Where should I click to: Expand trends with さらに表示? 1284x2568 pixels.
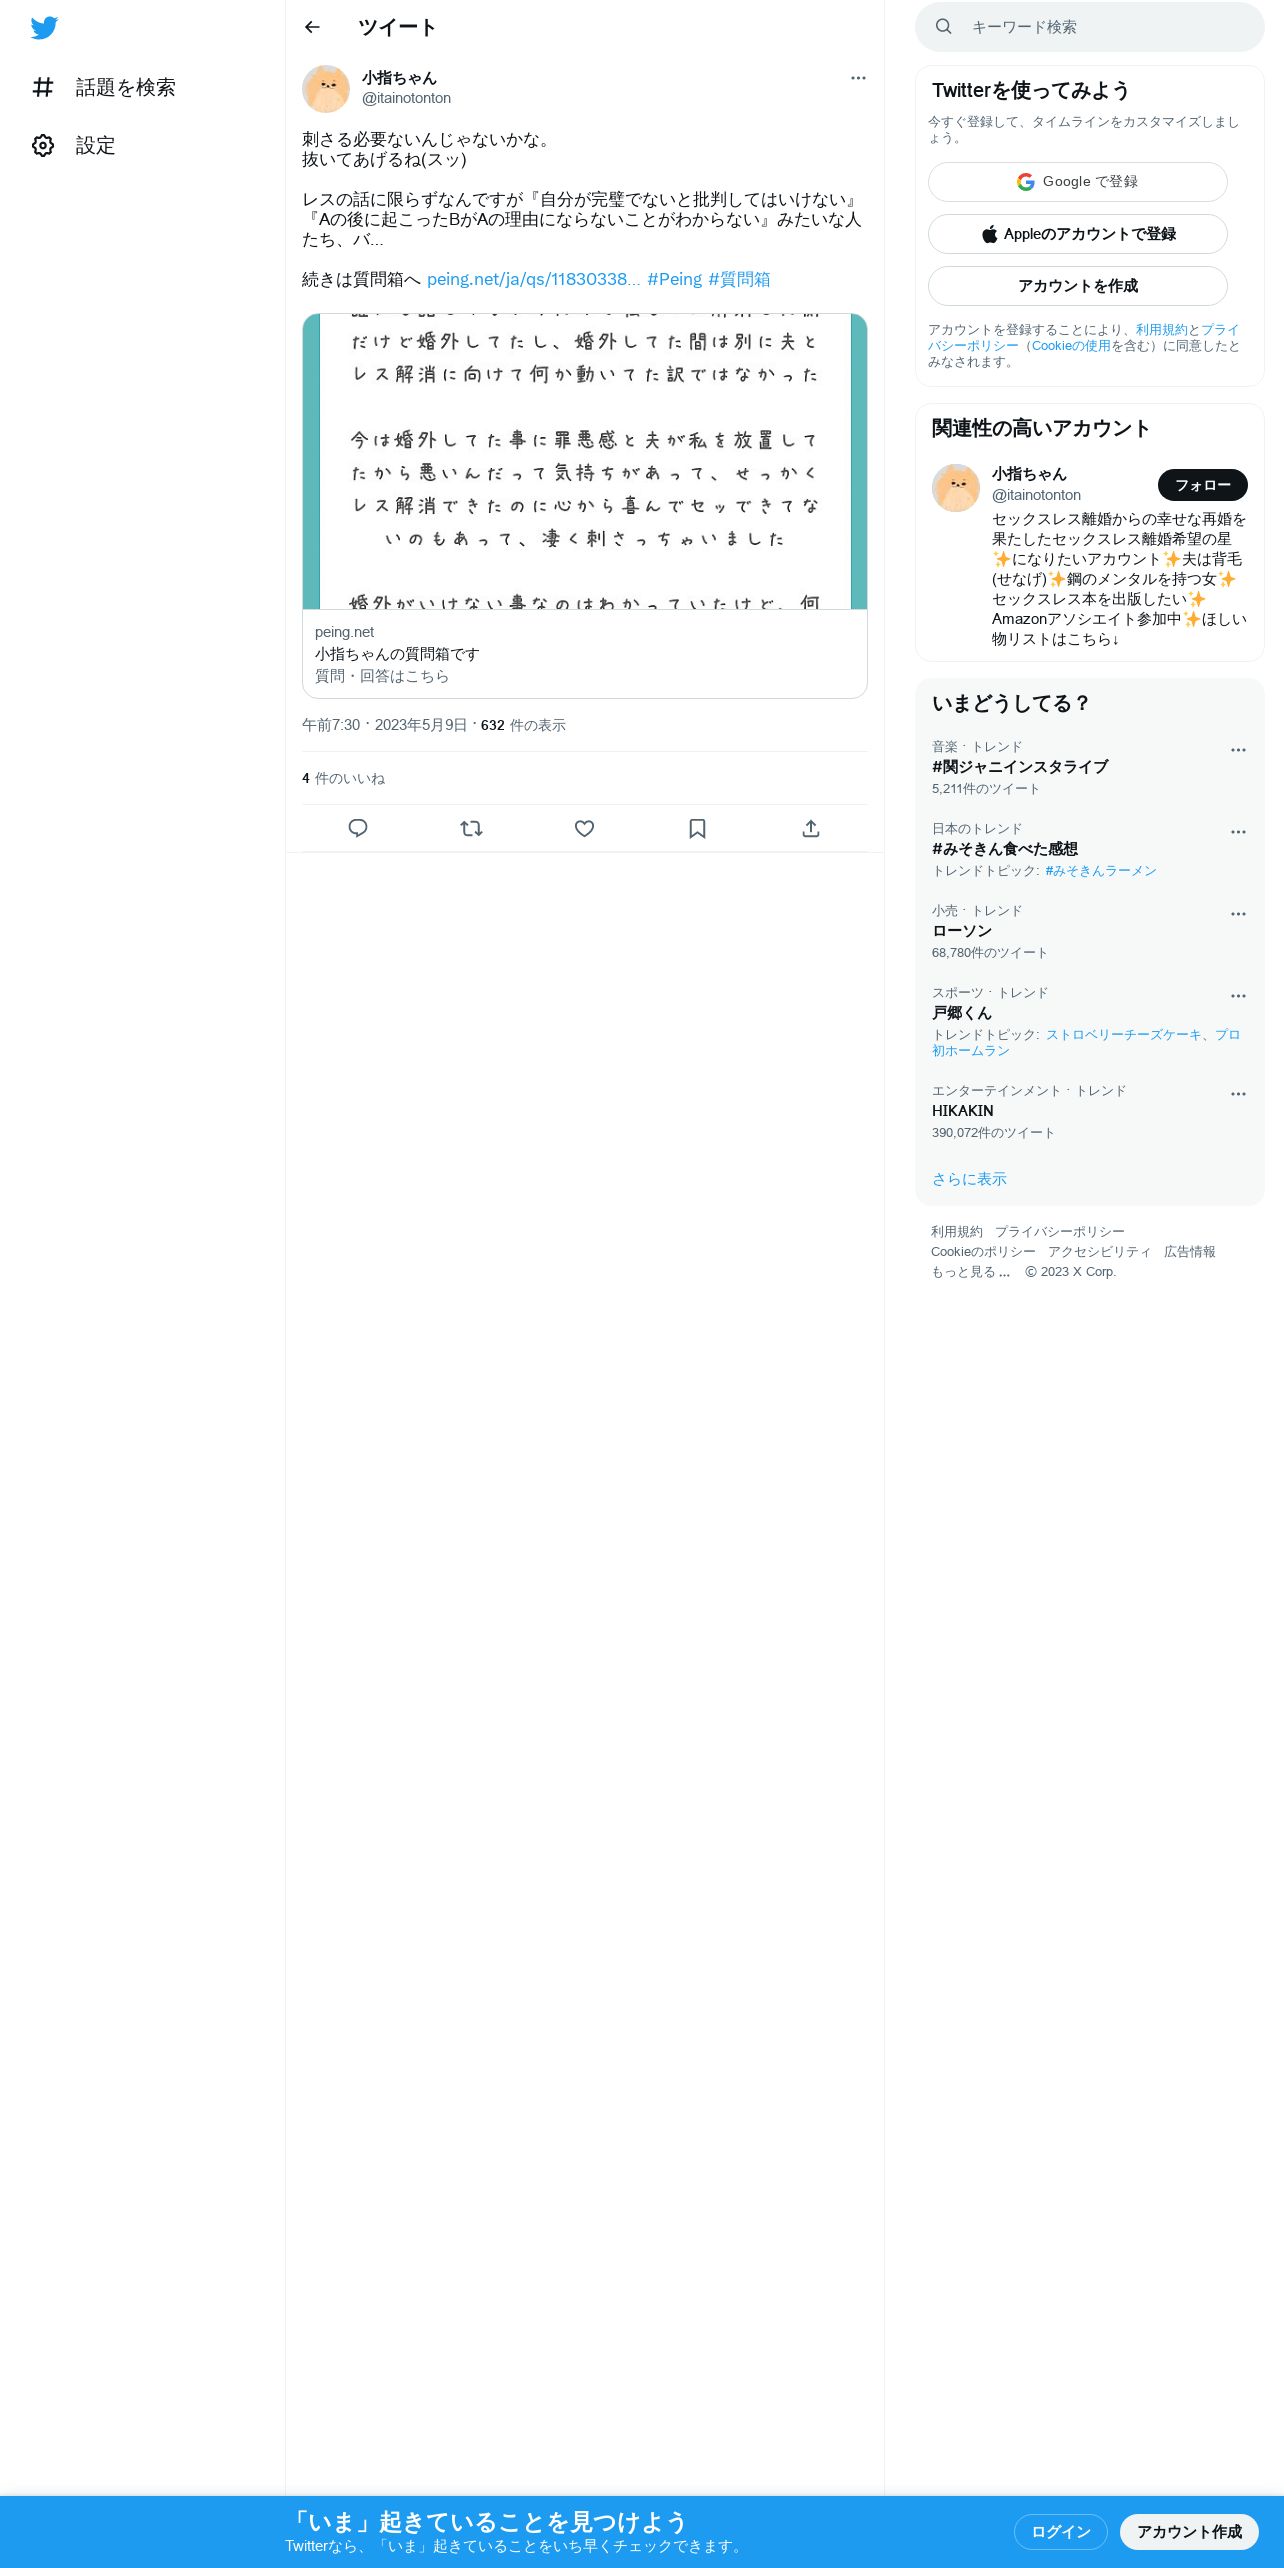click(x=969, y=1179)
